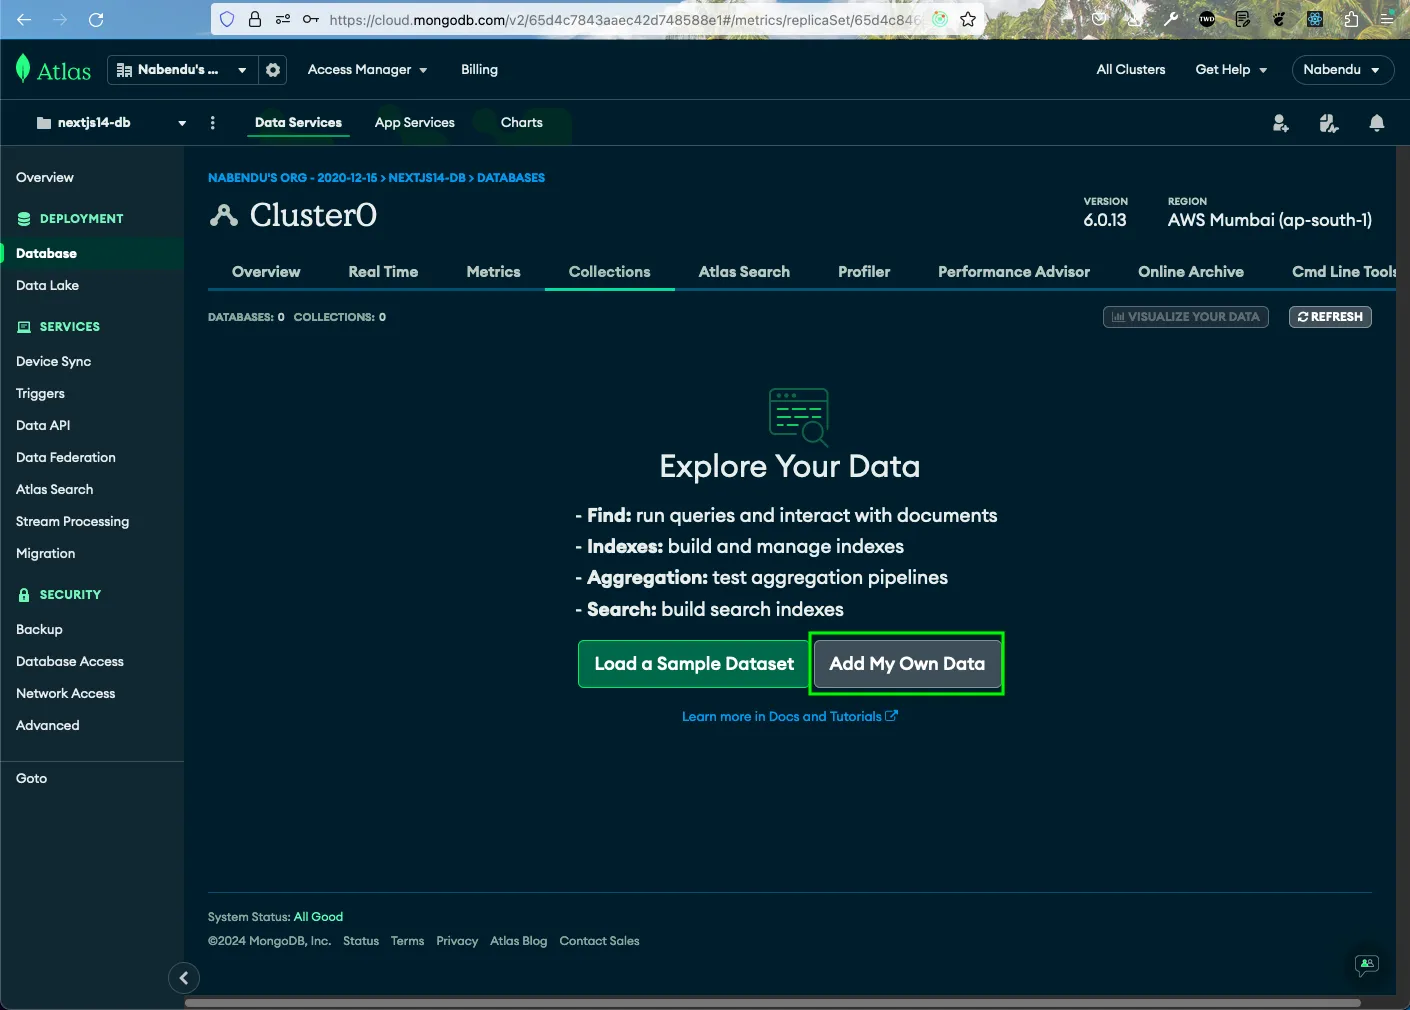
Task: Open organization settings gear icon
Action: click(272, 70)
